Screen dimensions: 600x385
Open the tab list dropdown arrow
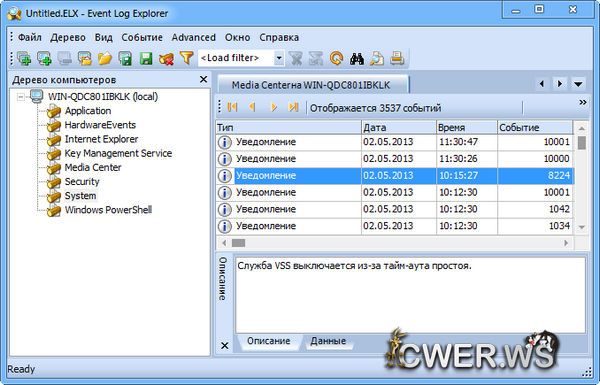578,84
